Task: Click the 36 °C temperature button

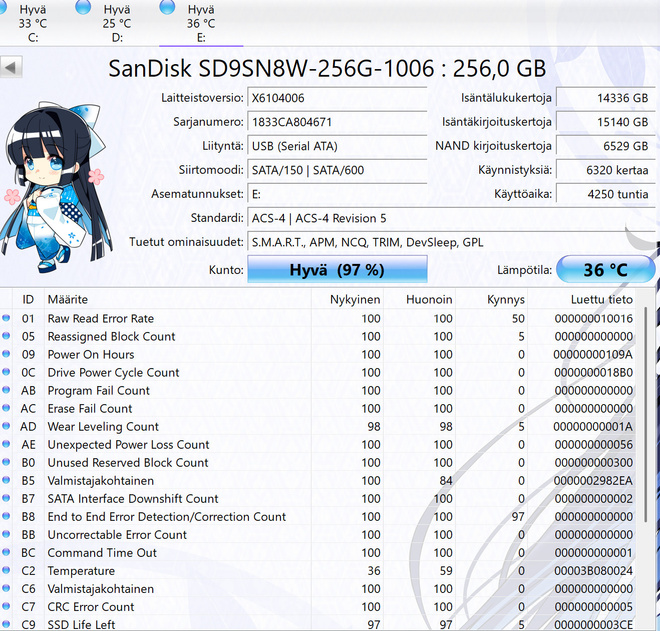Action: click(605, 269)
